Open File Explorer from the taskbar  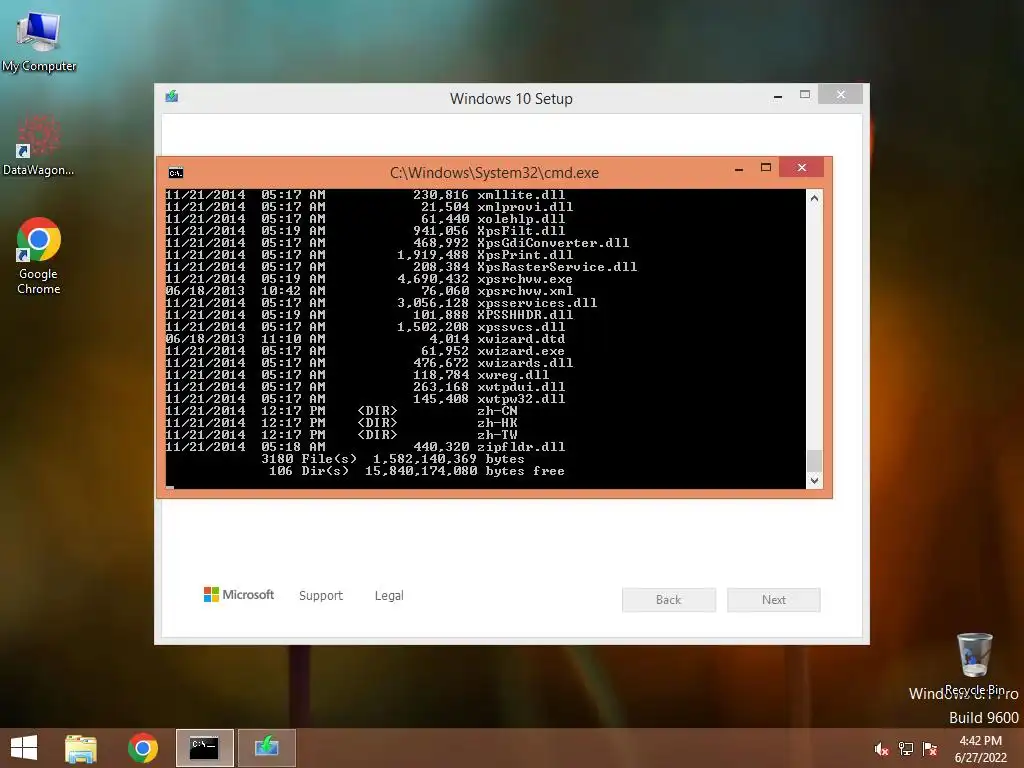(x=80, y=748)
